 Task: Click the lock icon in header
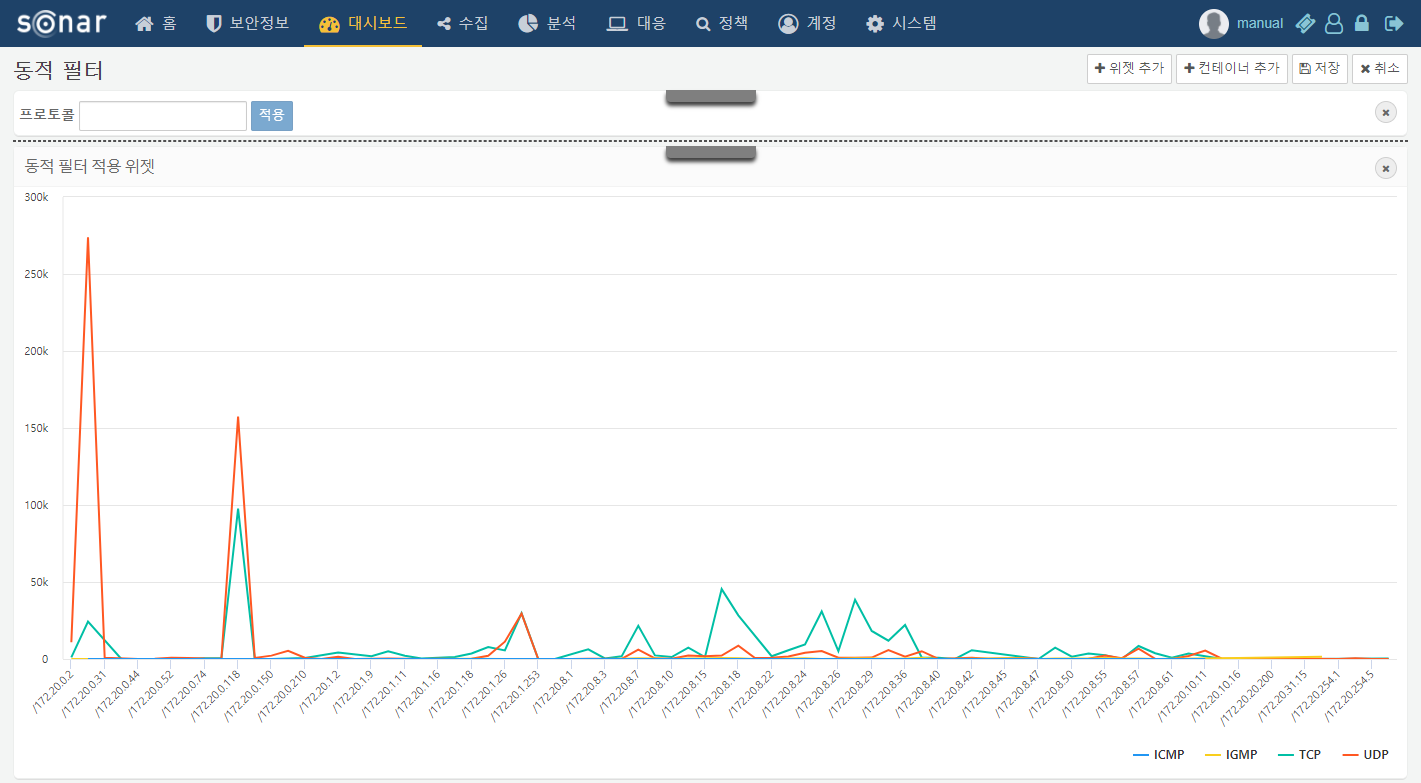(1362, 23)
